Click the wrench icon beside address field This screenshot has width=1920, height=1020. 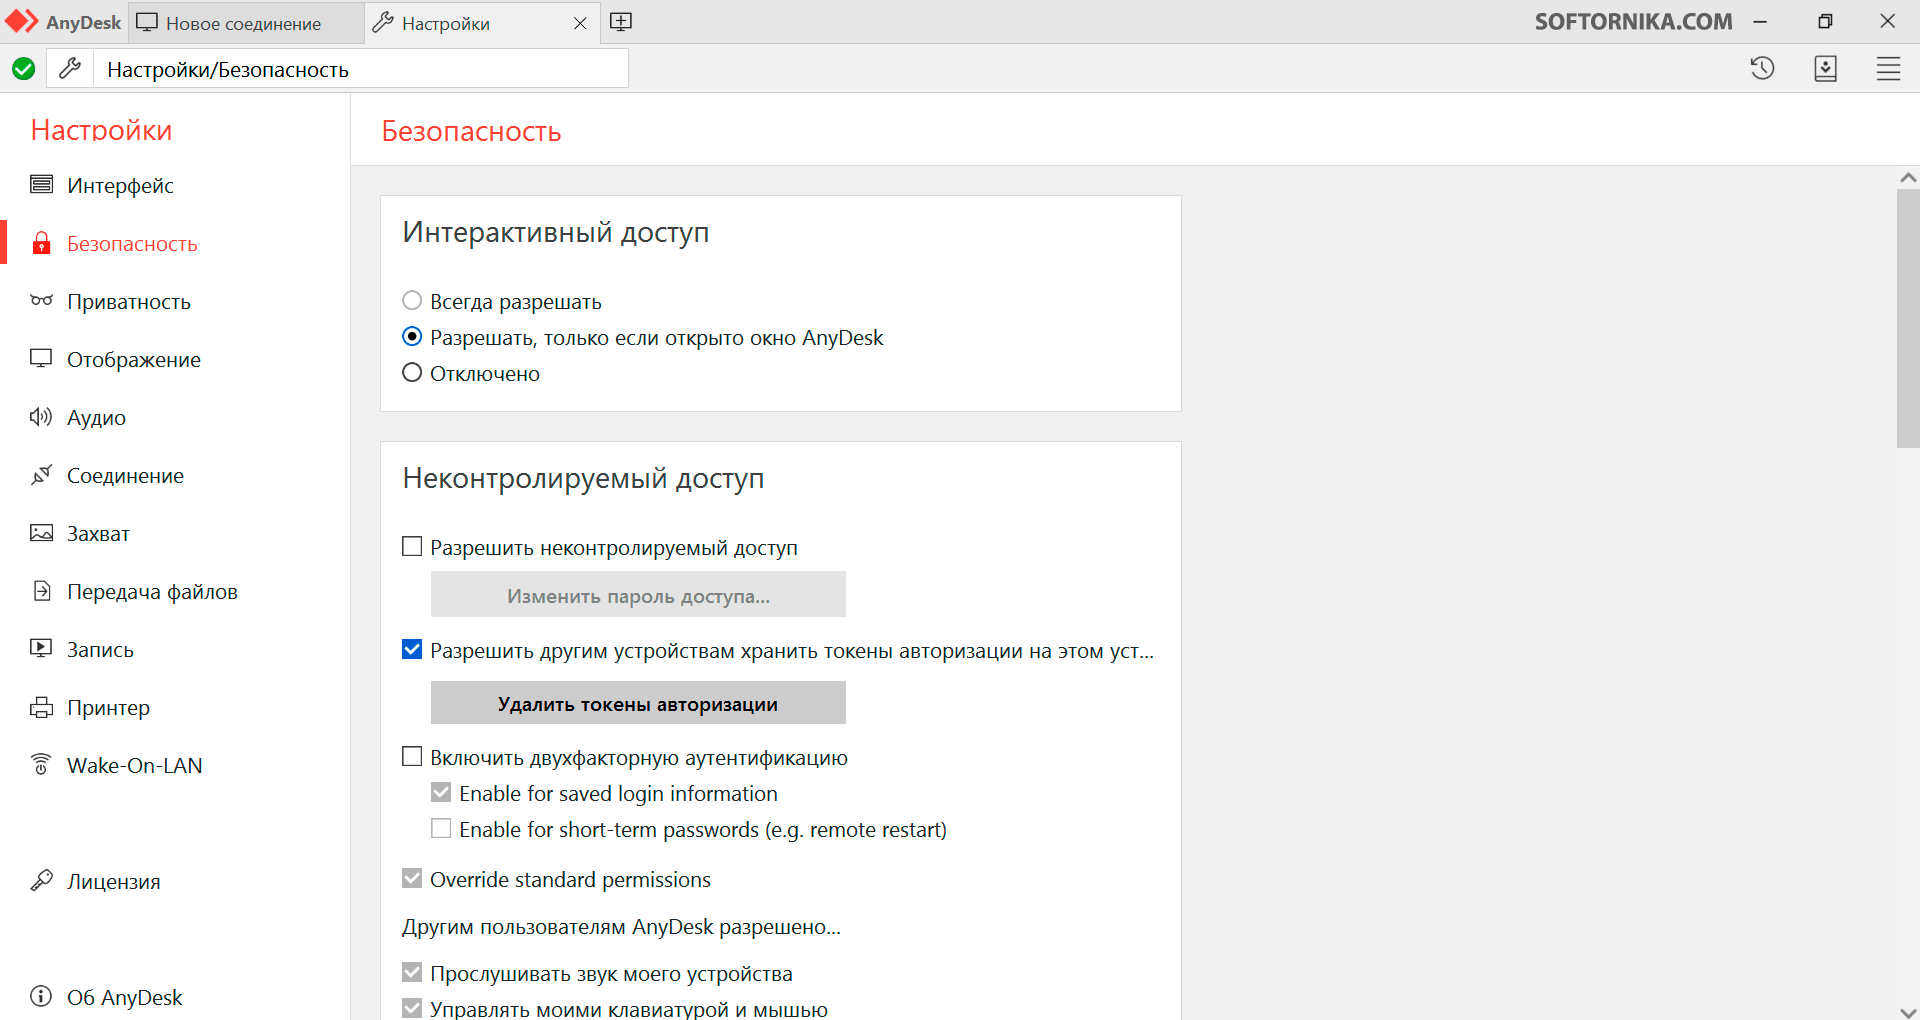(x=70, y=69)
